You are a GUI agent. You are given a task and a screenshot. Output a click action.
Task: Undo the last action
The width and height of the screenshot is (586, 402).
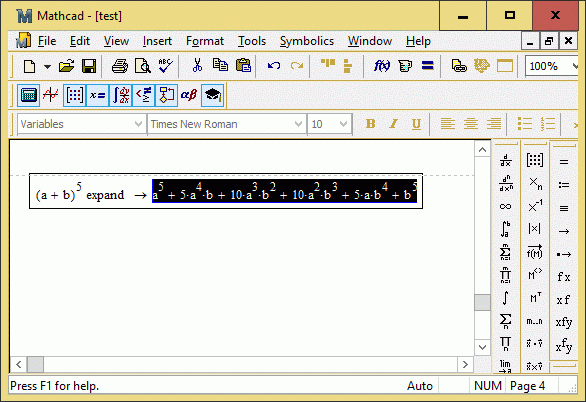274,66
